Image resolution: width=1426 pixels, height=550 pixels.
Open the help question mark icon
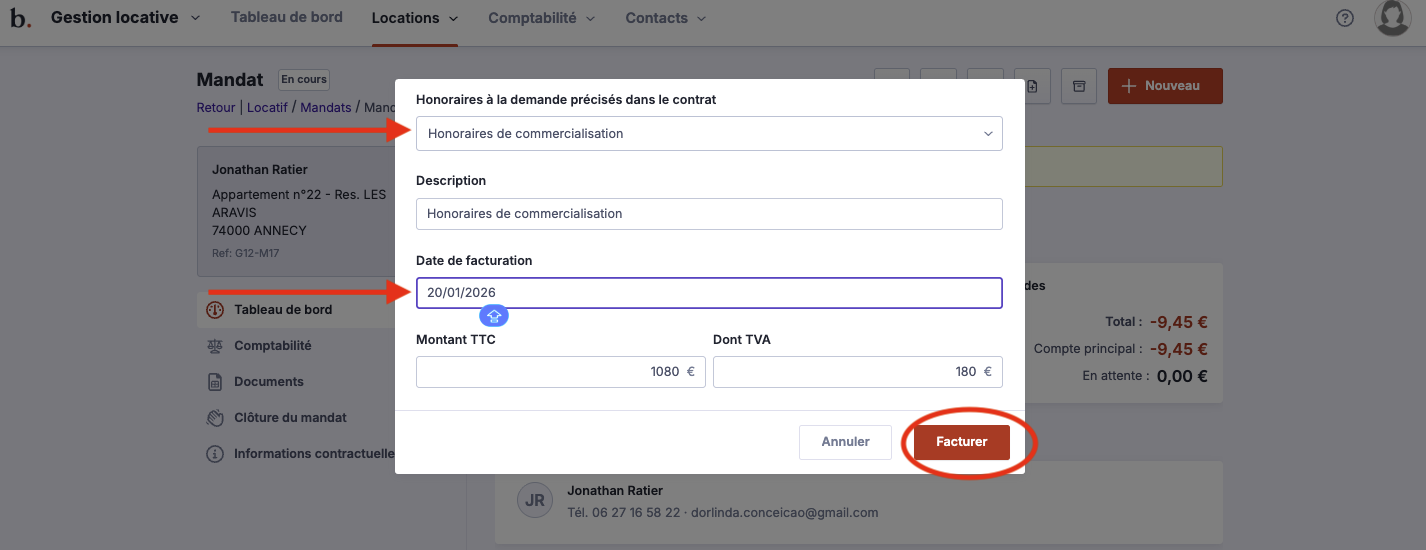[1345, 18]
